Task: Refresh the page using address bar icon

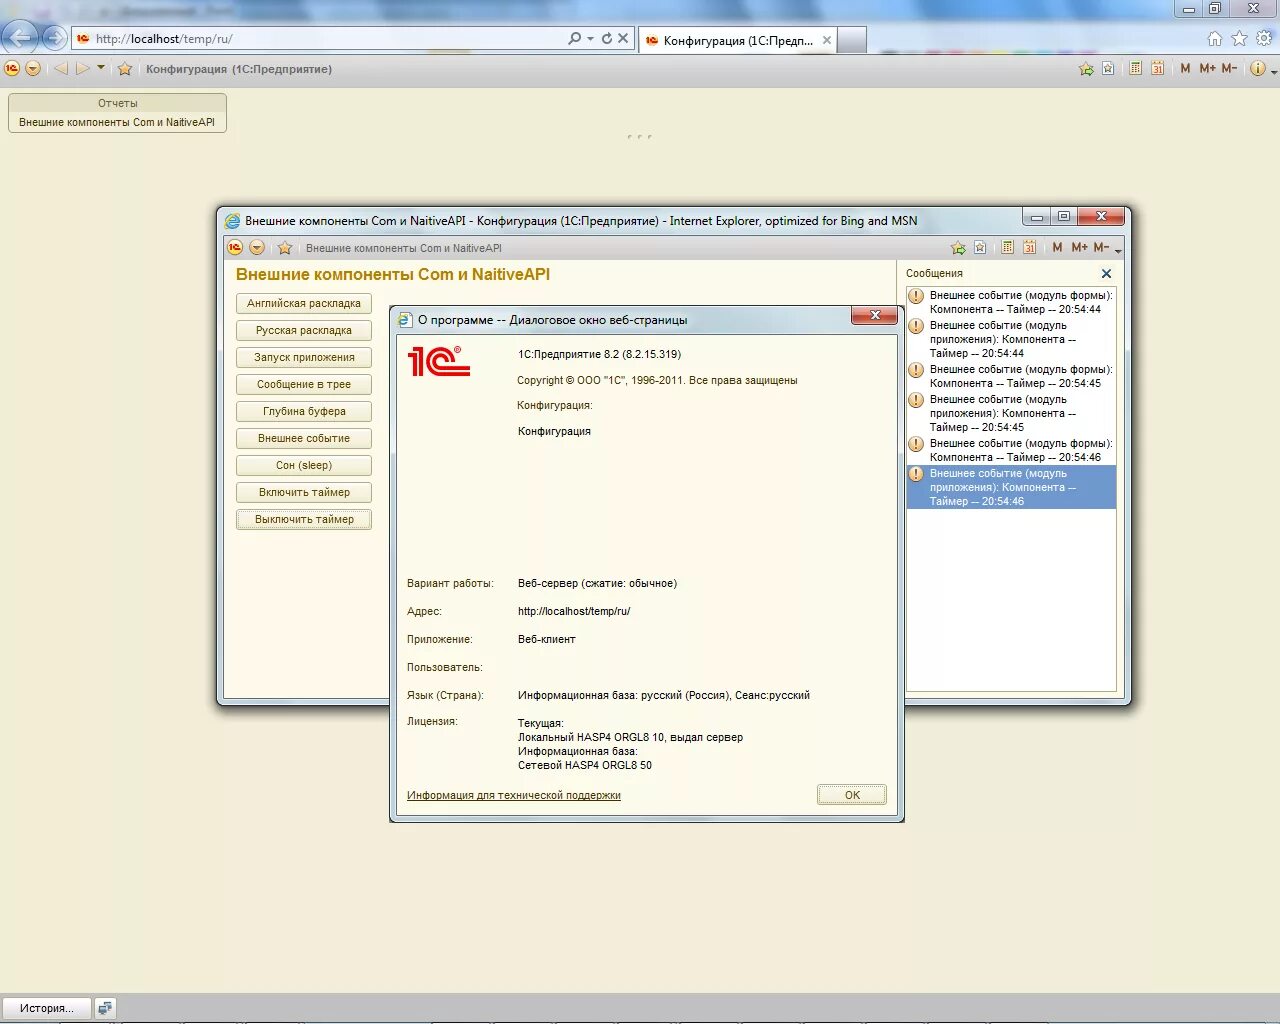Action: tap(606, 38)
